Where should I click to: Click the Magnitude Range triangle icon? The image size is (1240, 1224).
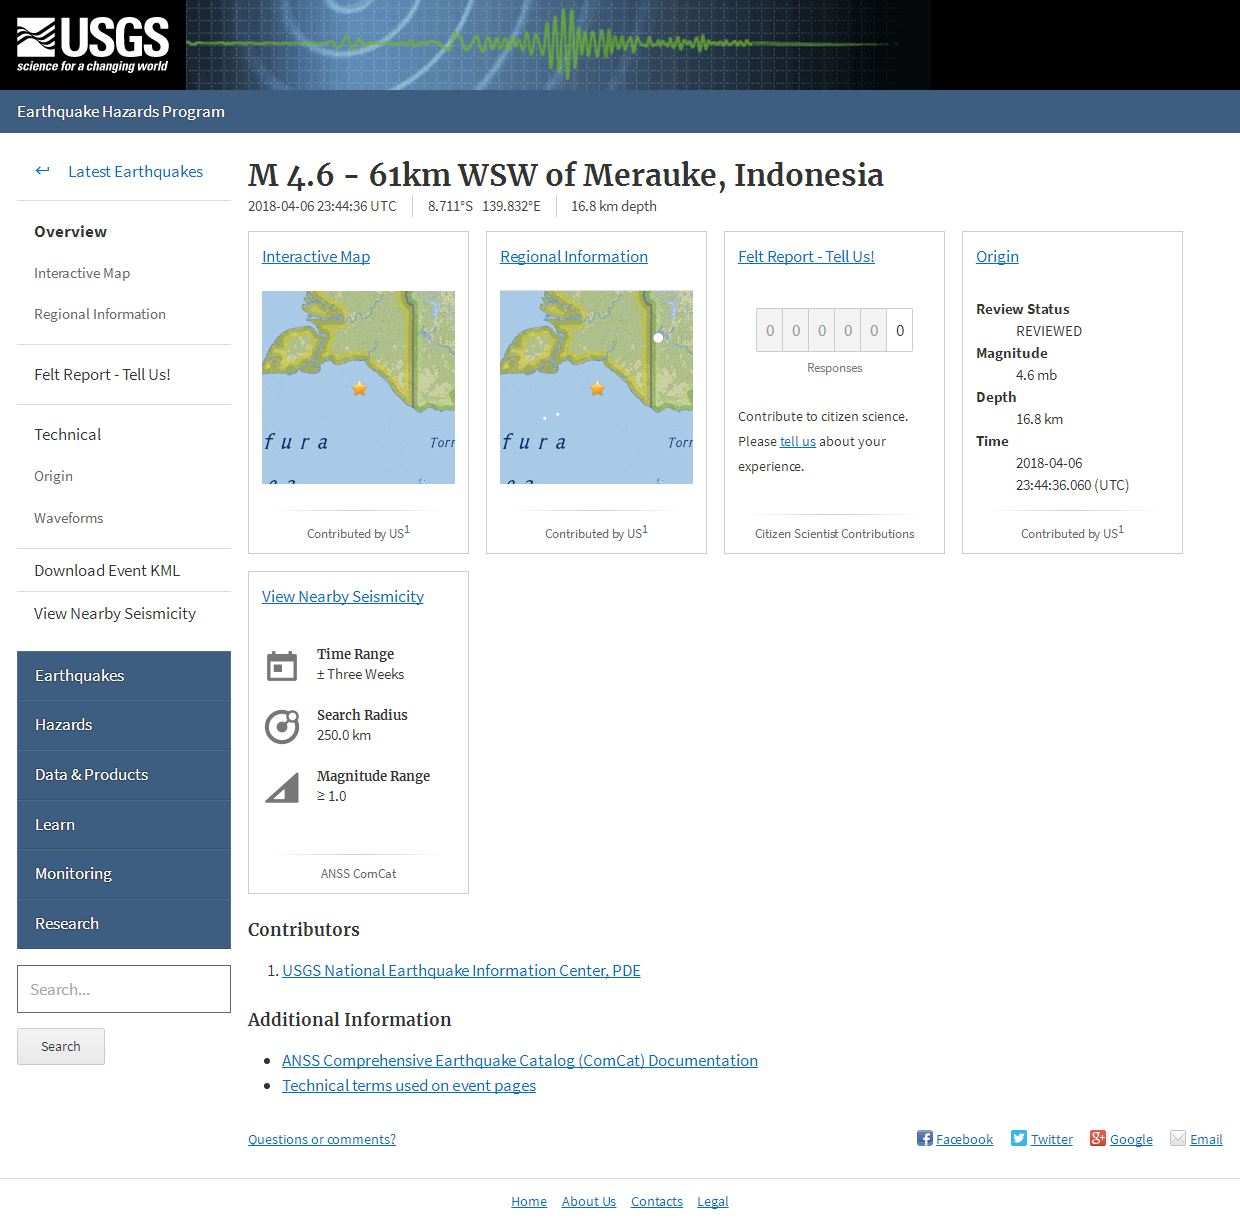tap(283, 787)
